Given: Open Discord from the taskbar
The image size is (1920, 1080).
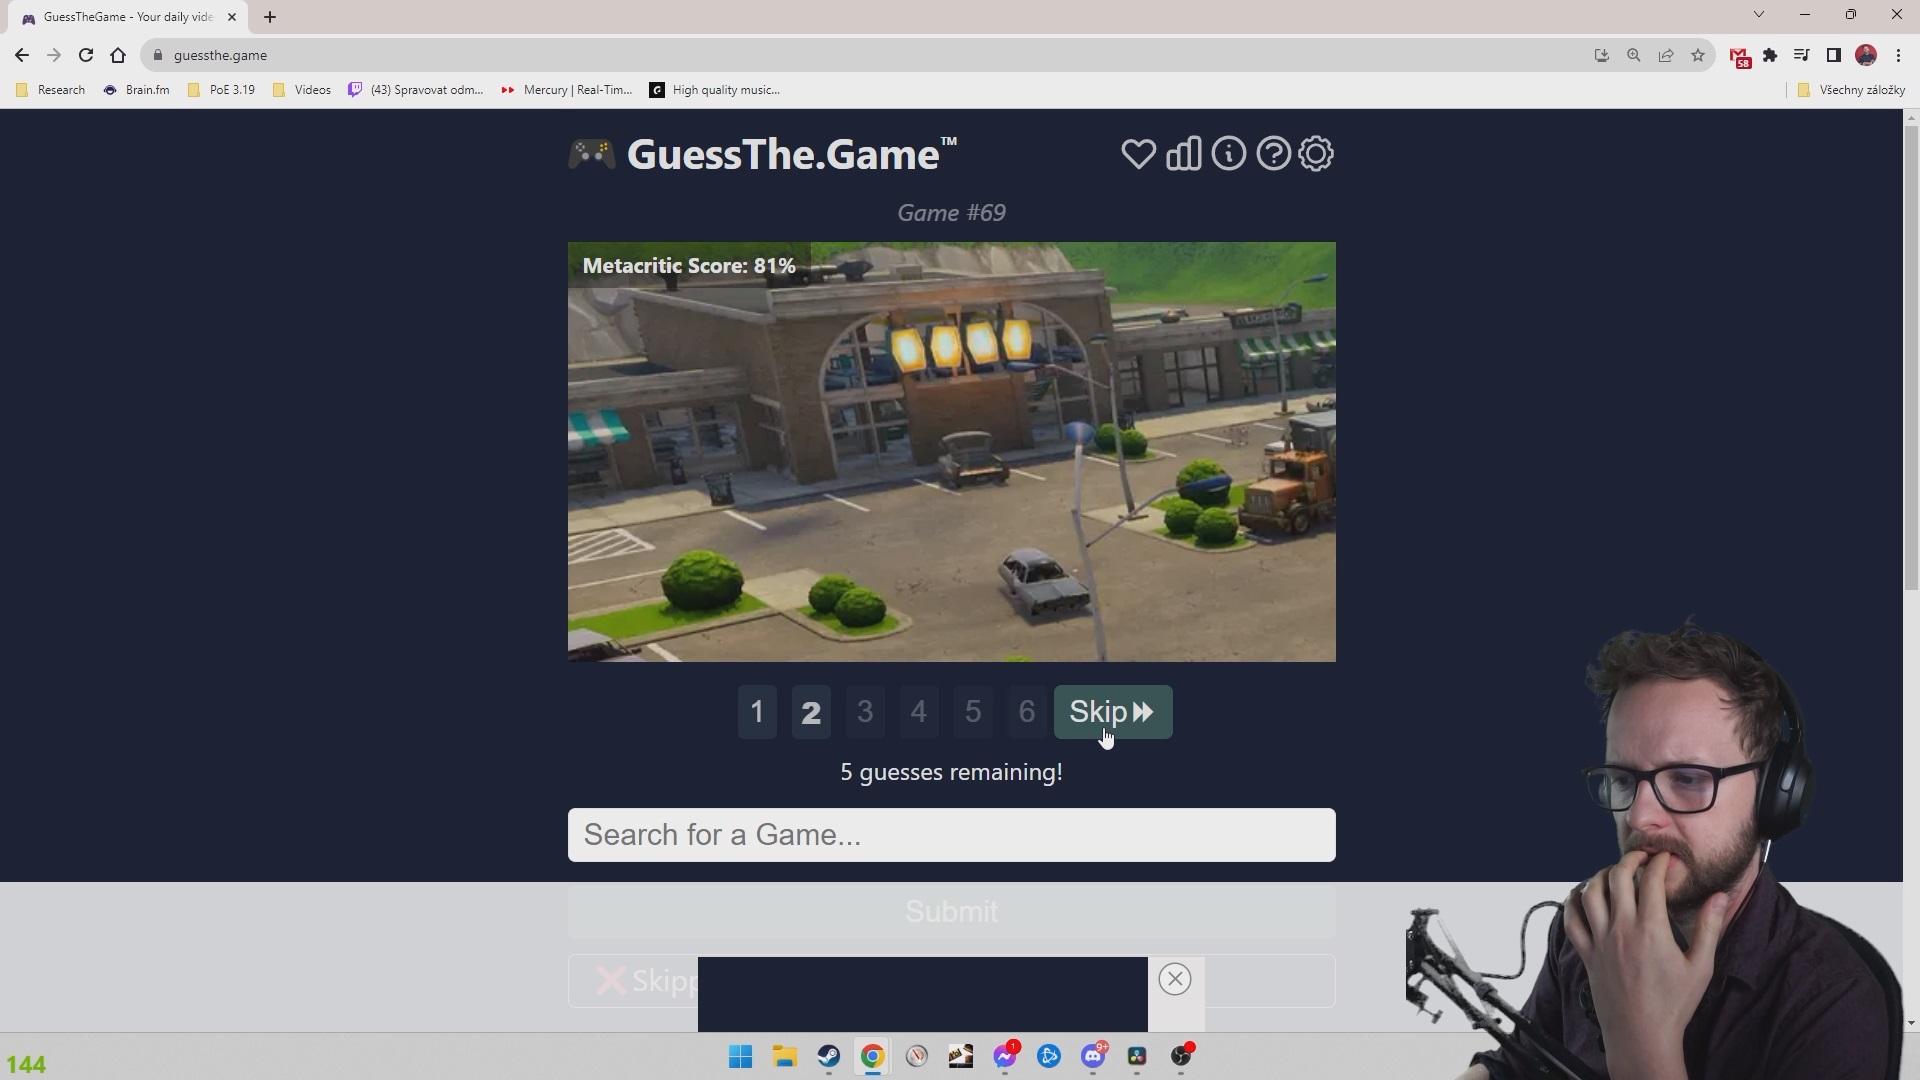Looking at the screenshot, I should [1093, 1056].
